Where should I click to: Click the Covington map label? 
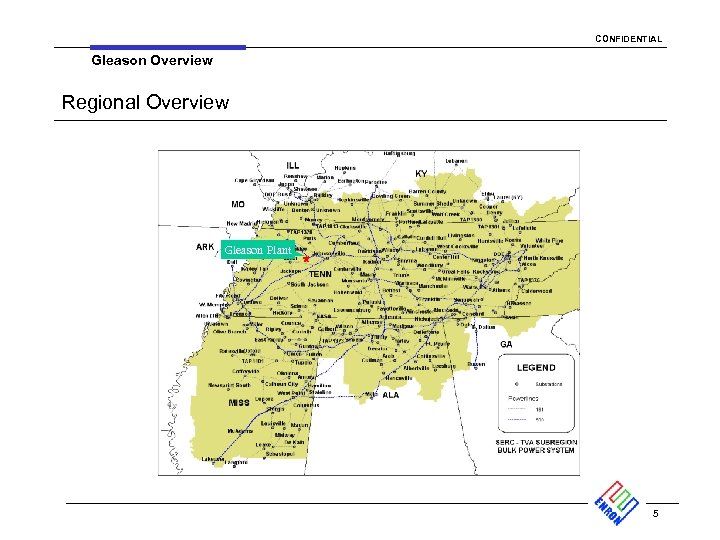click(248, 280)
